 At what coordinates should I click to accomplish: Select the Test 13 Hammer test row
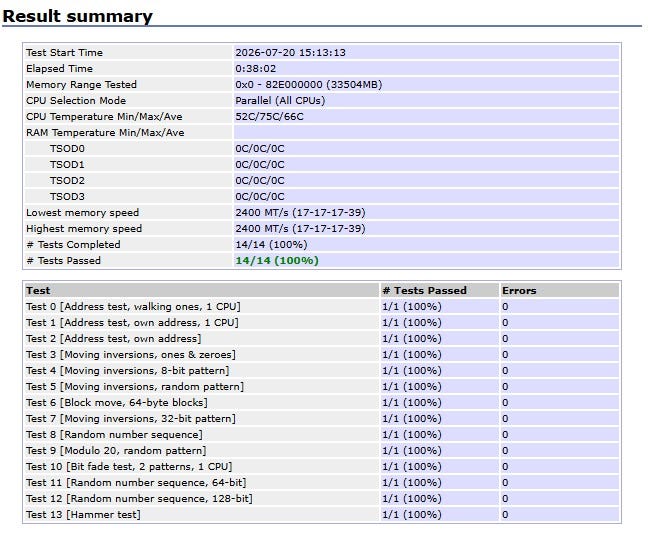(x=322, y=514)
